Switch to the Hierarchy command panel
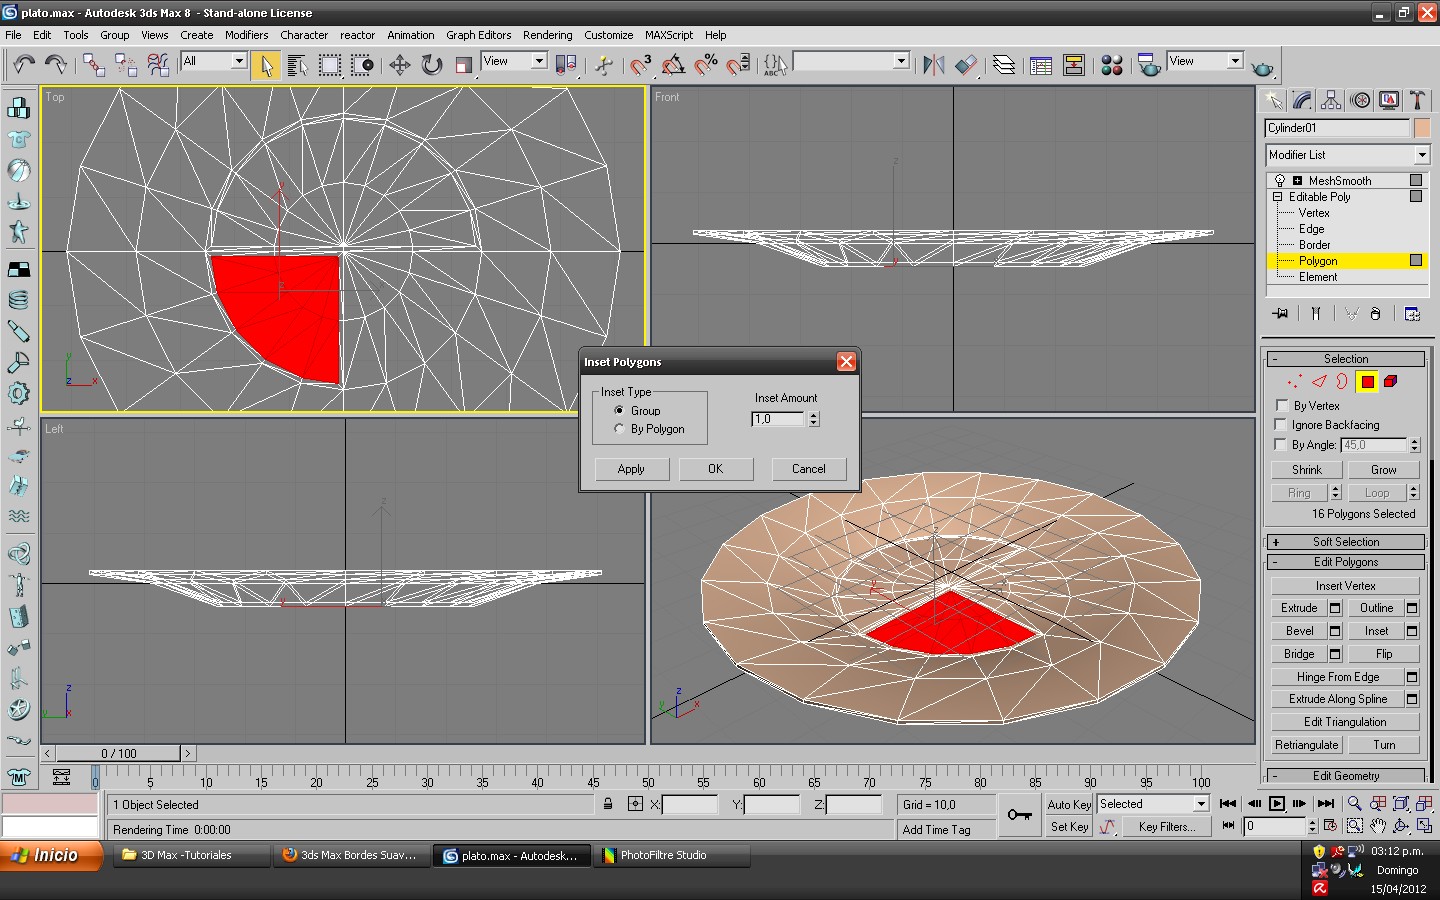This screenshot has width=1440, height=900. click(x=1331, y=100)
